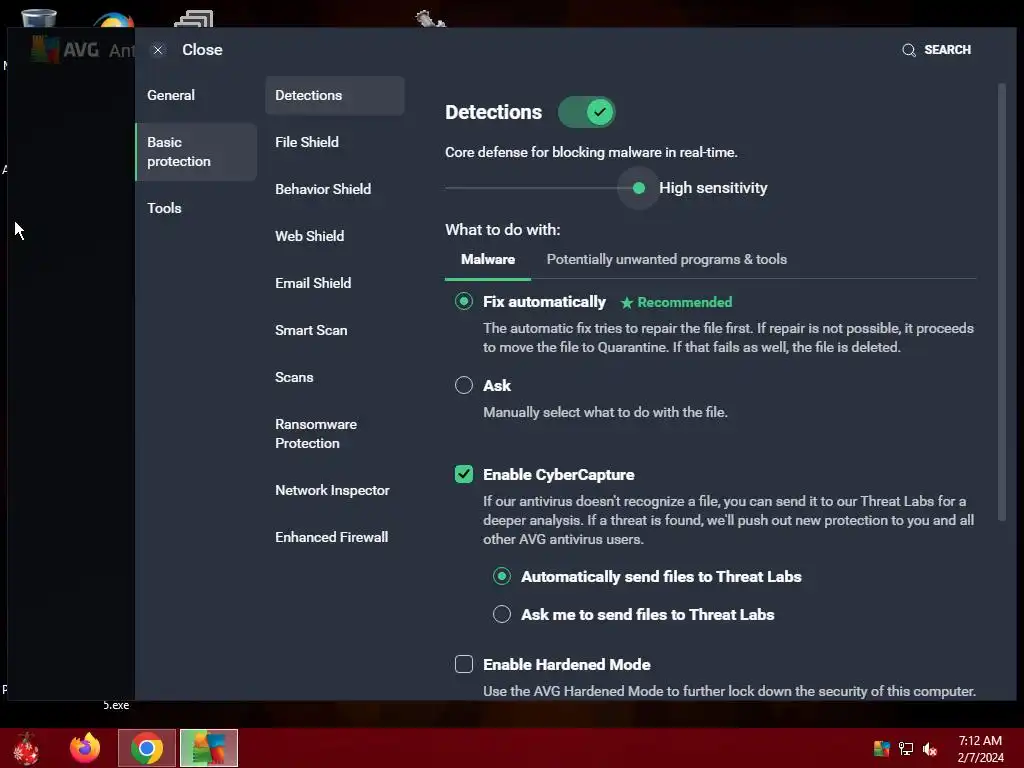The image size is (1024, 768).
Task: Open Network Inspector settings
Action: click(334, 490)
